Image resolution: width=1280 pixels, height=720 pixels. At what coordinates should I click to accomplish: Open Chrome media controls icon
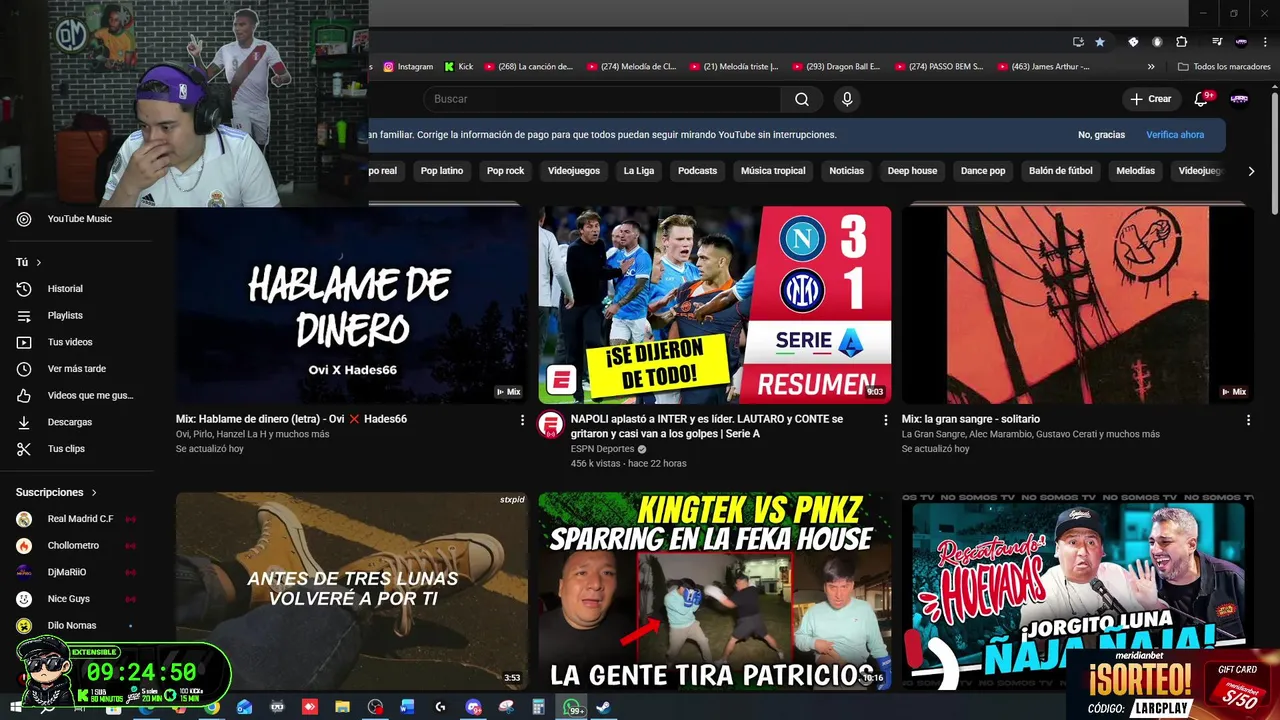[x=1217, y=42]
